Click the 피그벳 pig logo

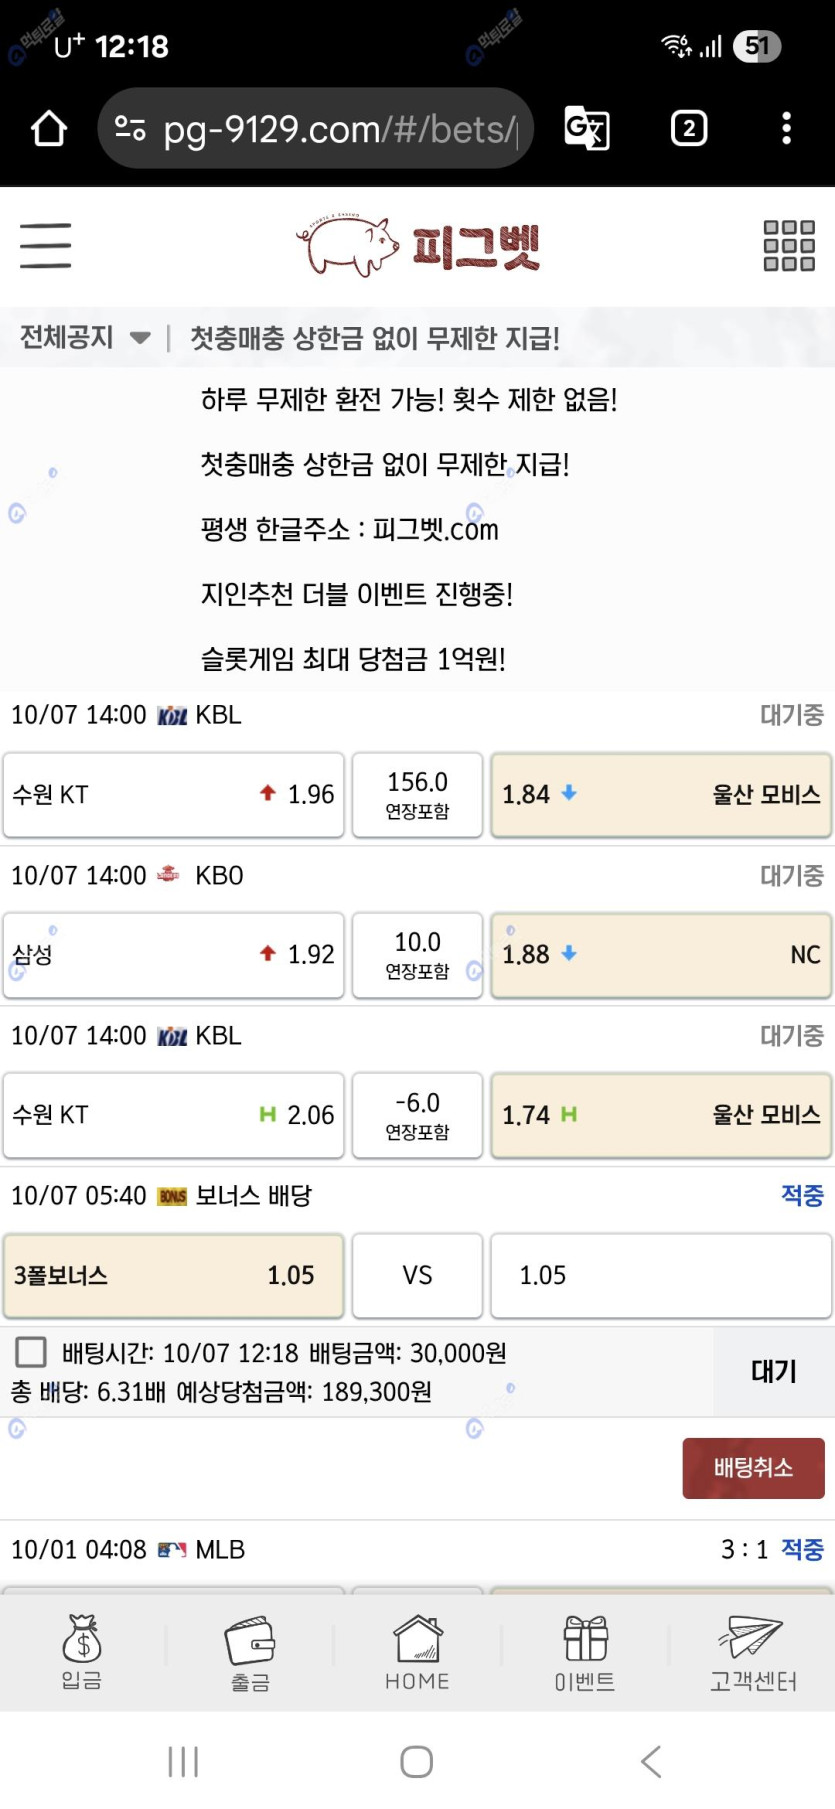[x=418, y=246]
